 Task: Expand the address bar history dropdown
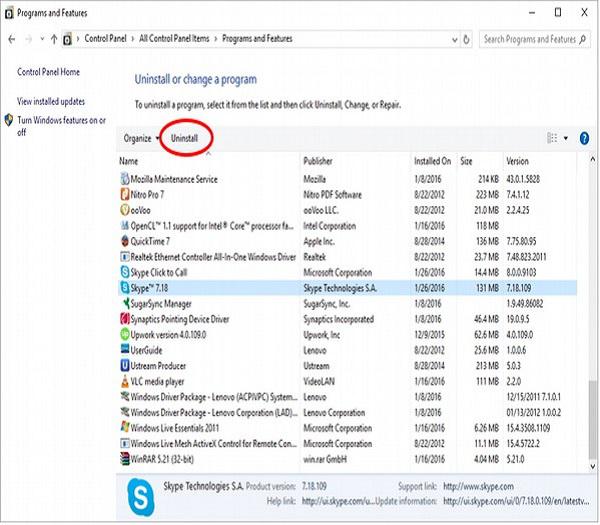coord(455,39)
